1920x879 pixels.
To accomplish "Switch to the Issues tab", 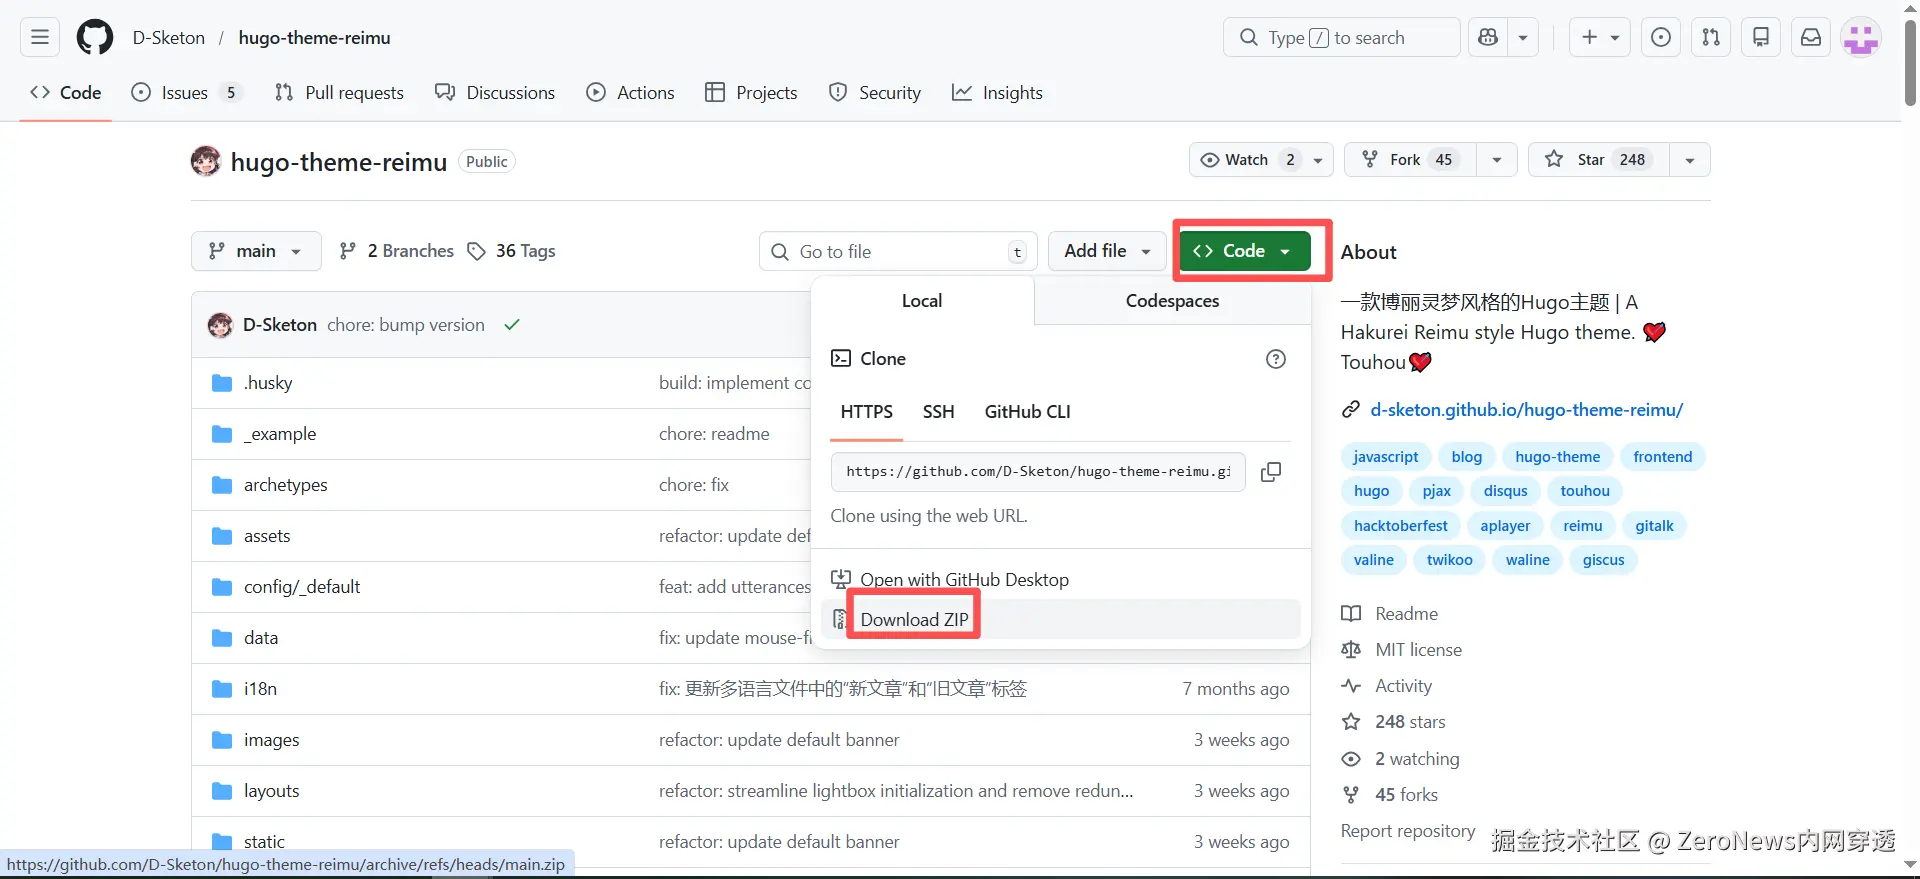I will 186,93.
